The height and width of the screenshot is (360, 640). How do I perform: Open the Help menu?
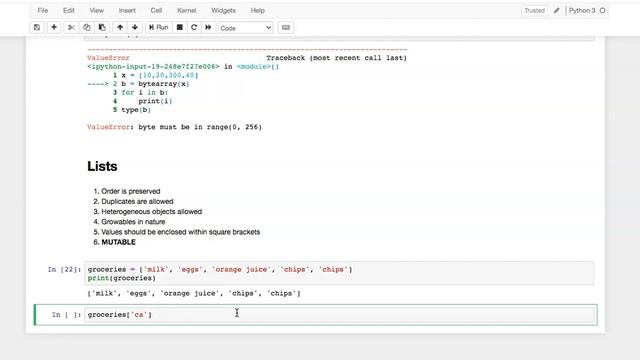258,11
